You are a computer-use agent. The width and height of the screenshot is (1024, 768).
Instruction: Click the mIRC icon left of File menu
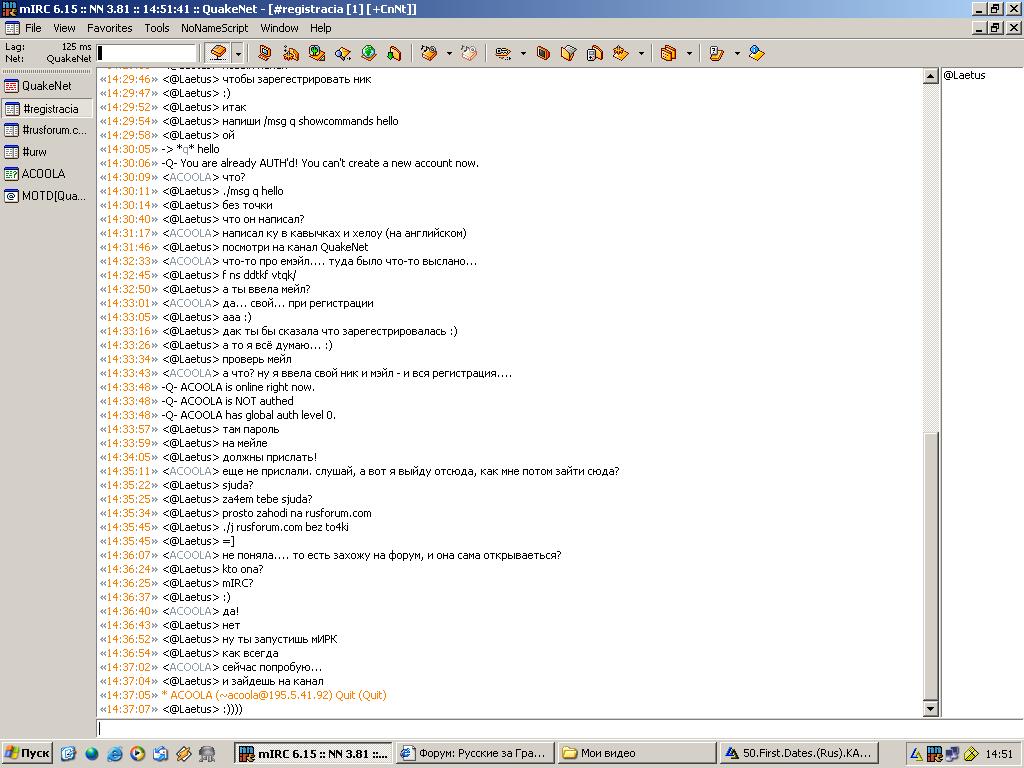pyautogui.click(x=11, y=28)
